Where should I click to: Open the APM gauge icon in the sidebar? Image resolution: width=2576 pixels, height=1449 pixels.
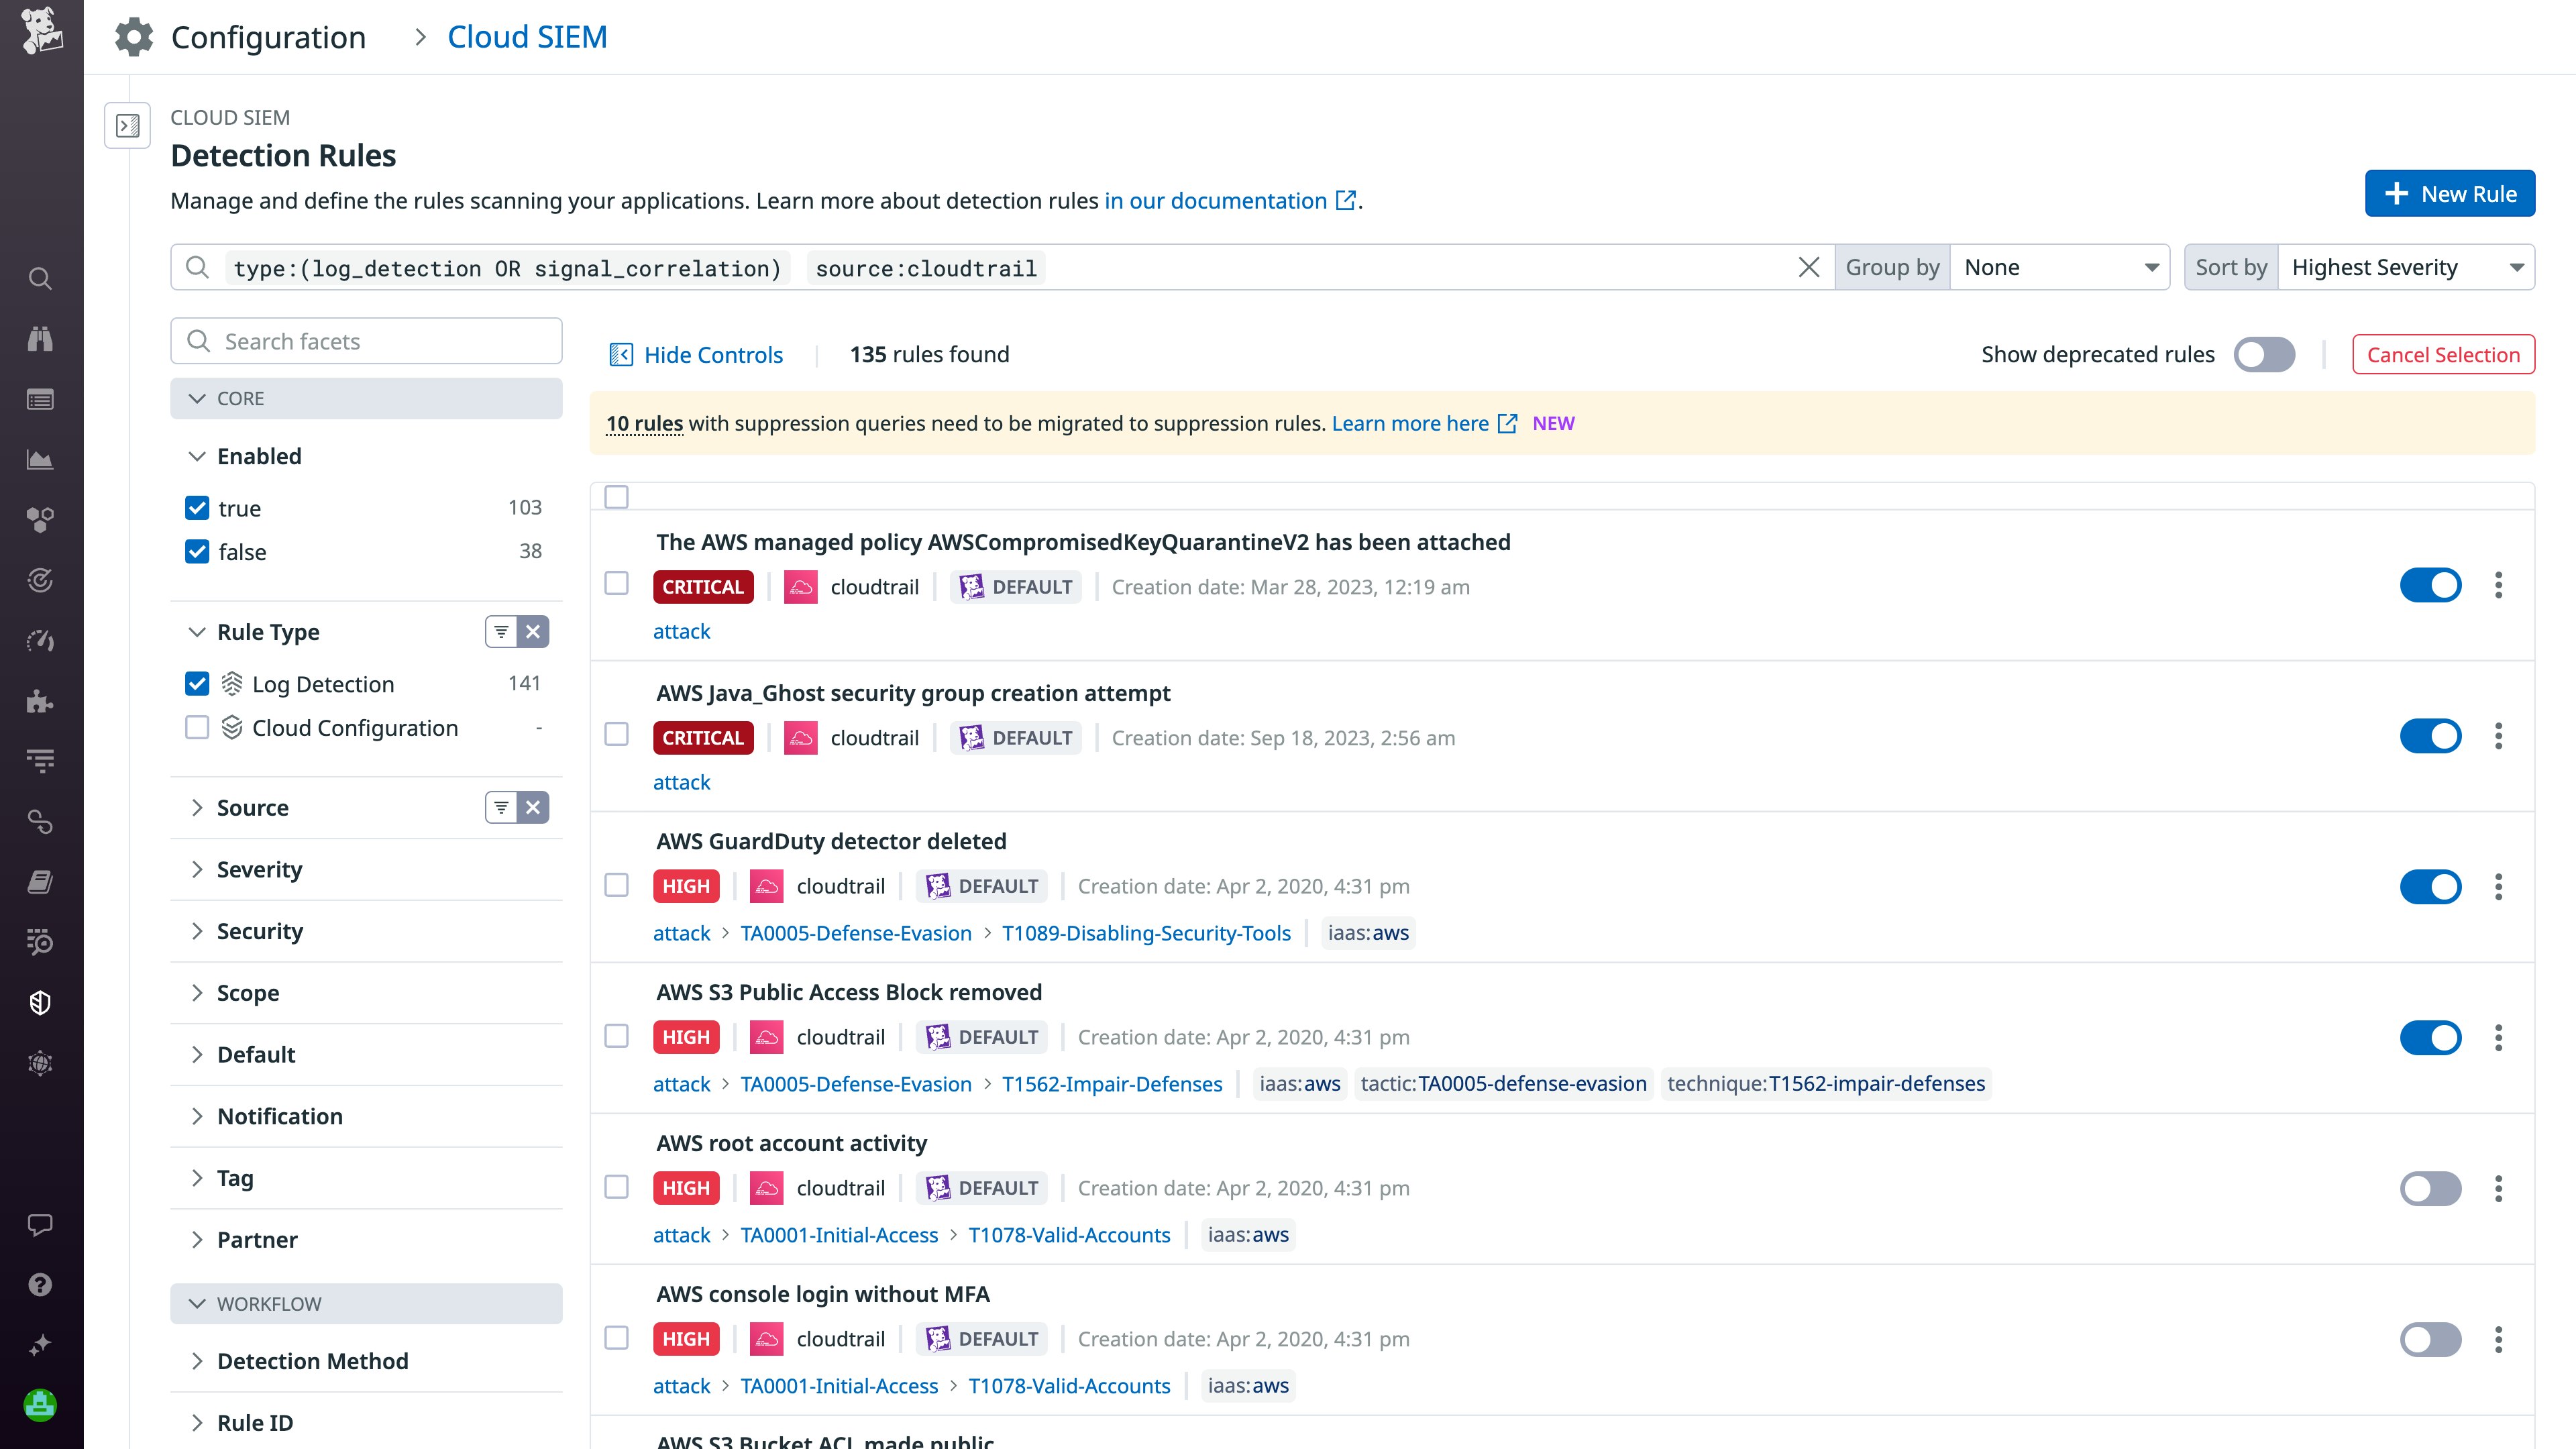(40, 641)
